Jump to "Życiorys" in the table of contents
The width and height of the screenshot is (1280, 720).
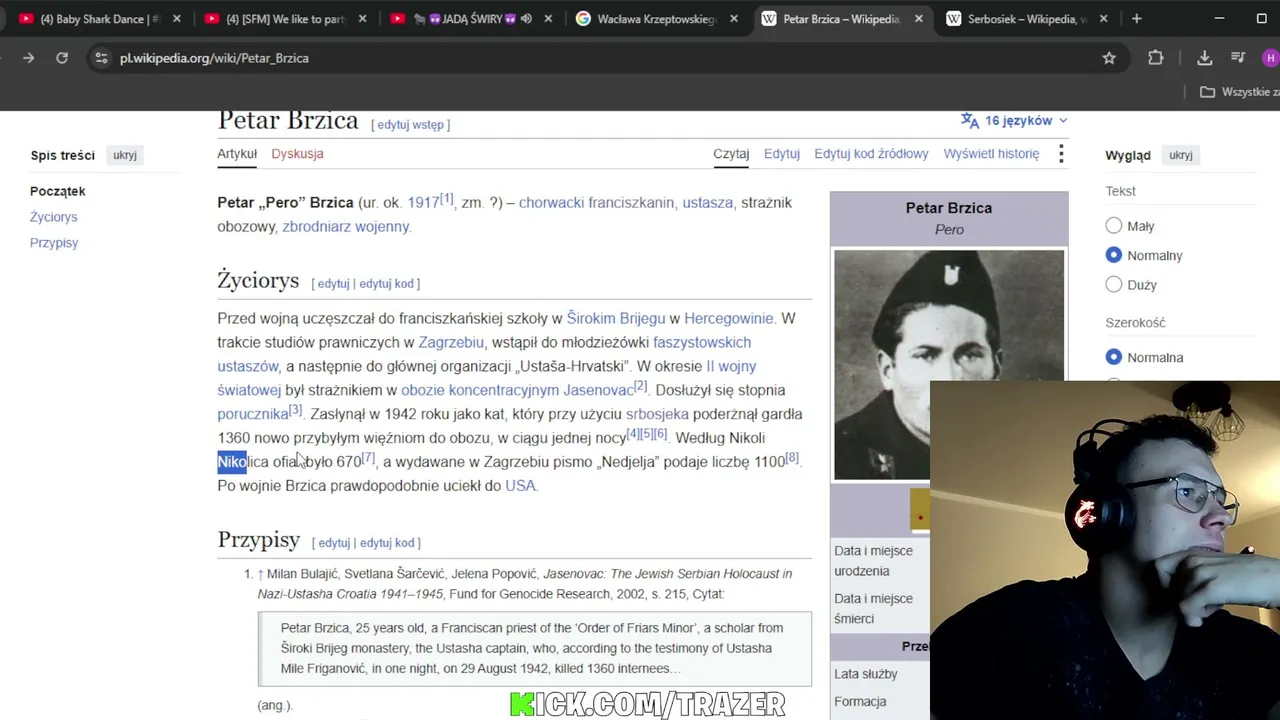(54, 217)
